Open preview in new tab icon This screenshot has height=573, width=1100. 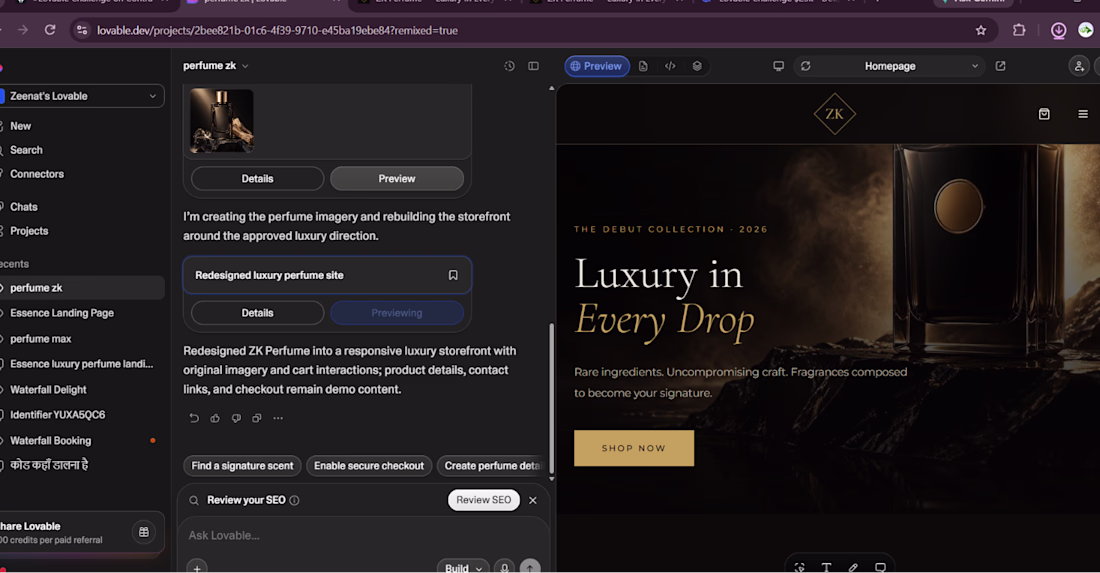click(x=1000, y=66)
